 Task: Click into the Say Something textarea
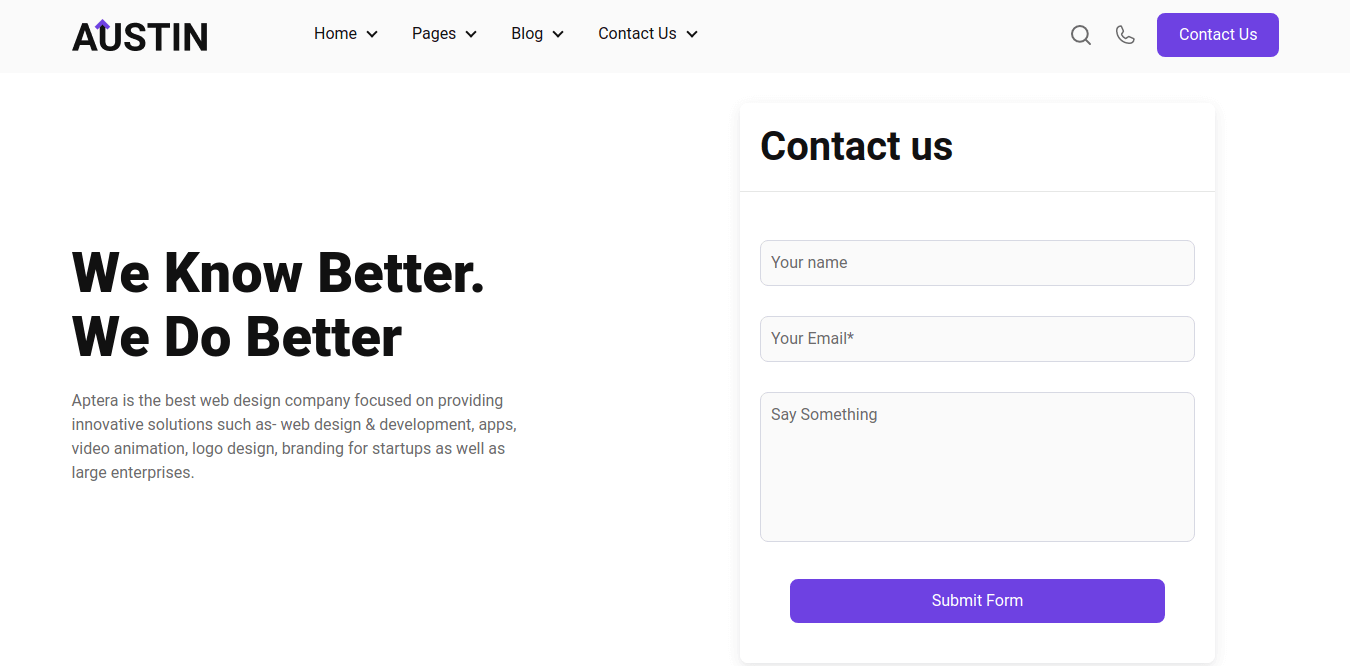click(x=977, y=467)
